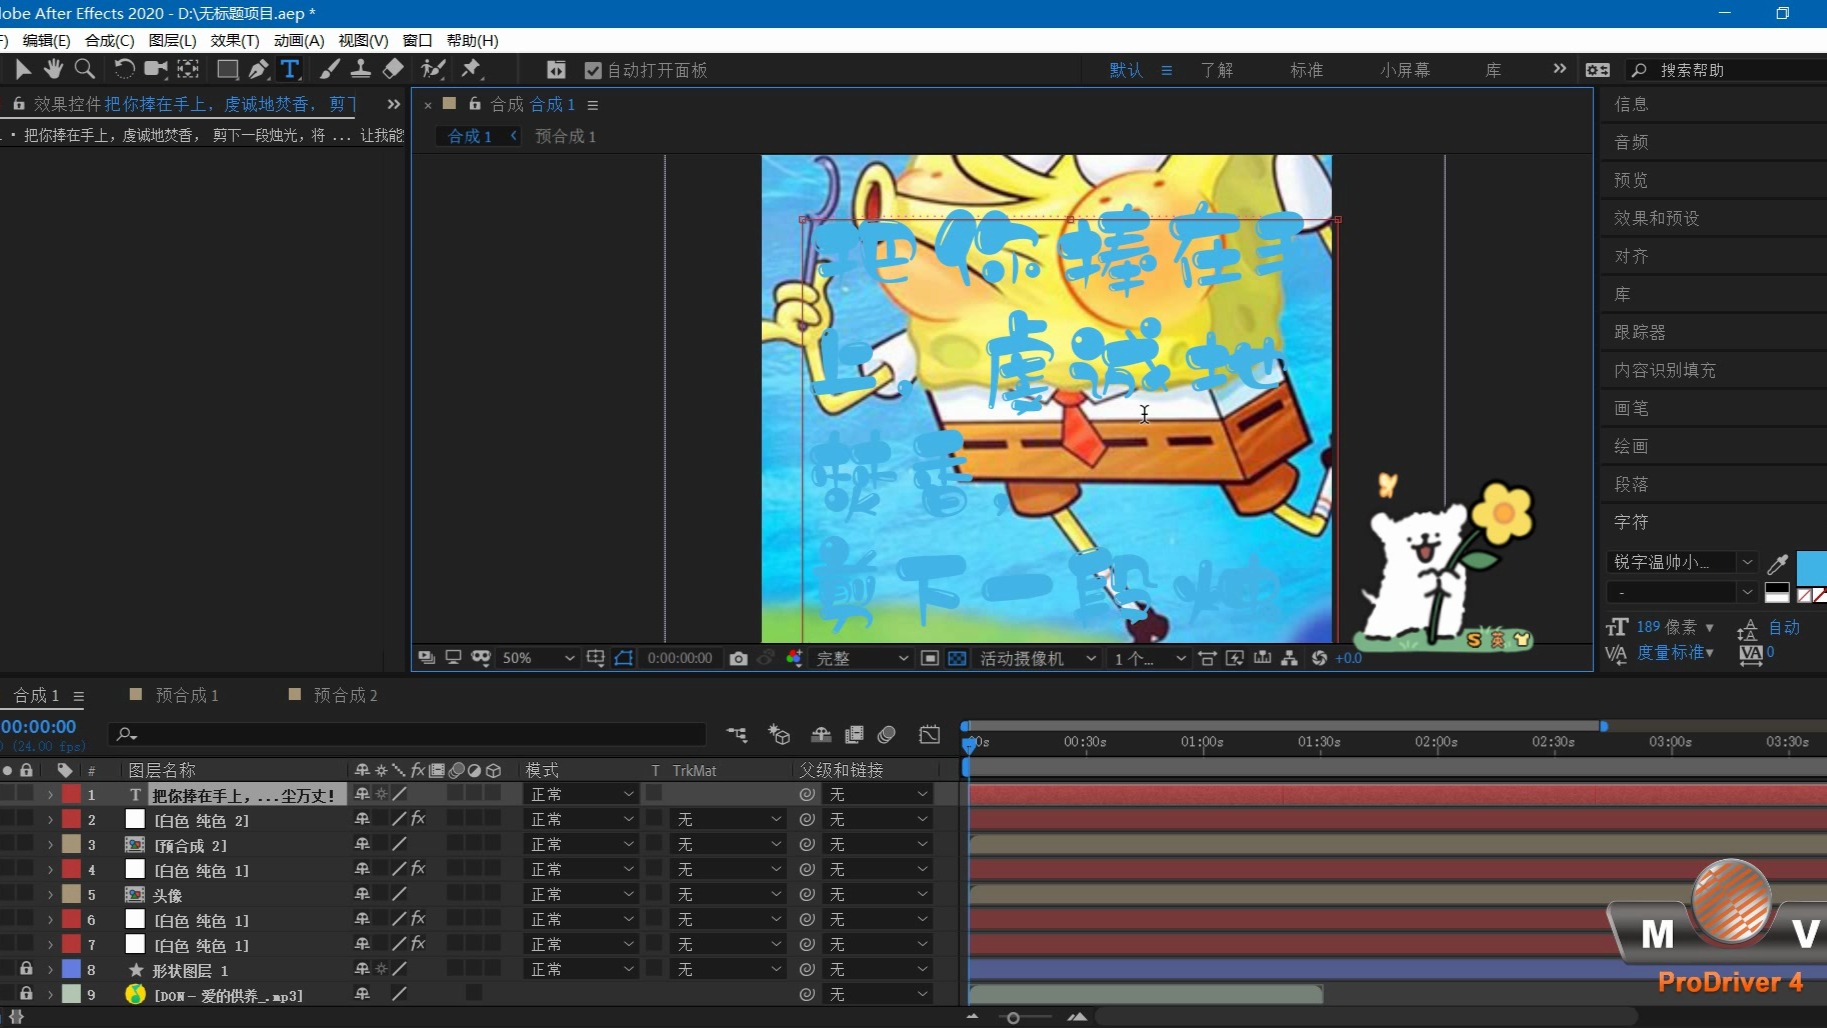Click the blue fill color swatch
The width and height of the screenshot is (1827, 1028).
1811,567
